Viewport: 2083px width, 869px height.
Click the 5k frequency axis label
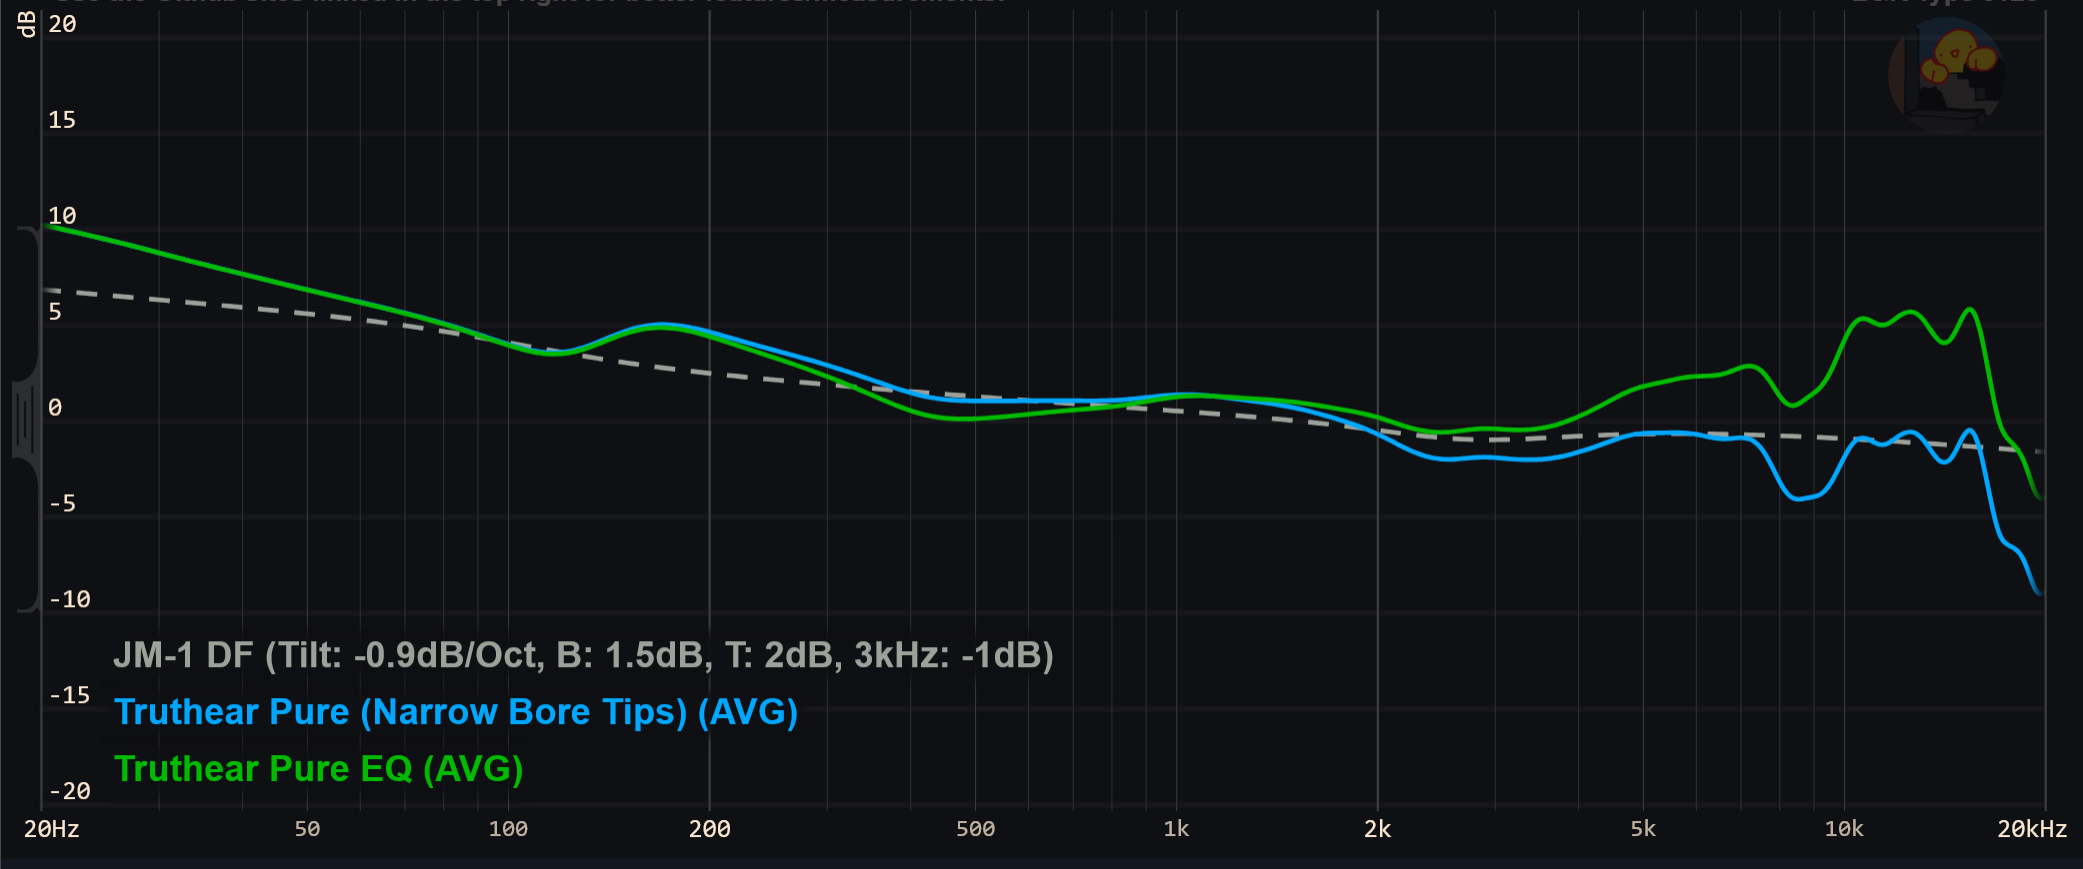[1643, 829]
